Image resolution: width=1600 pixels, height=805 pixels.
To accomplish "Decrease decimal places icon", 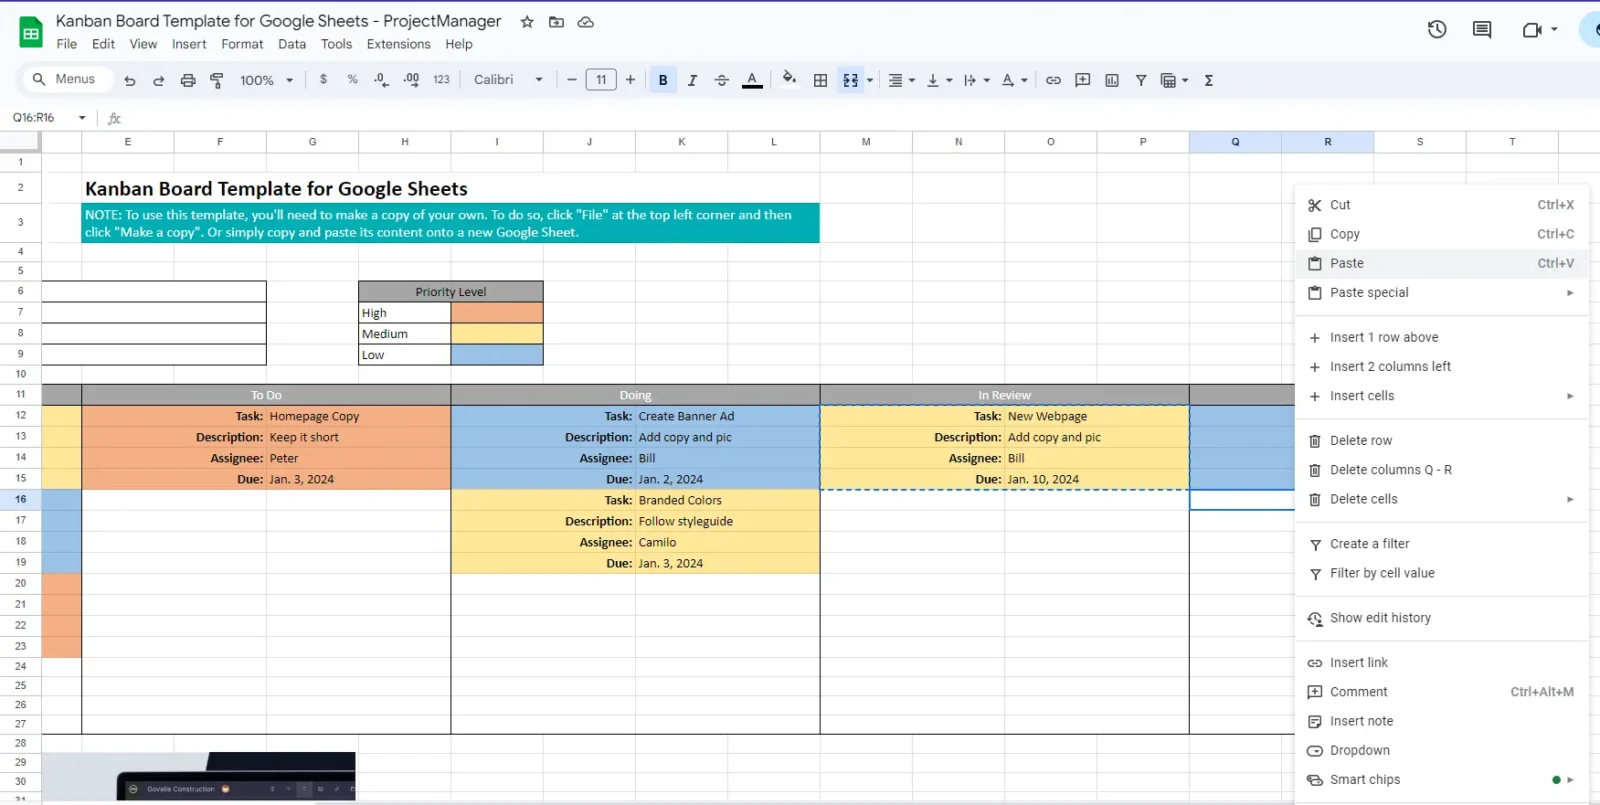I will click(381, 80).
